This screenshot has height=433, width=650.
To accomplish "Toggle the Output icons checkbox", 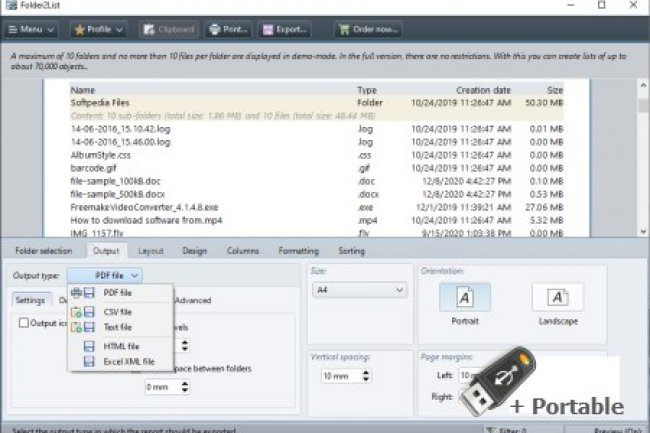I will coord(24,323).
